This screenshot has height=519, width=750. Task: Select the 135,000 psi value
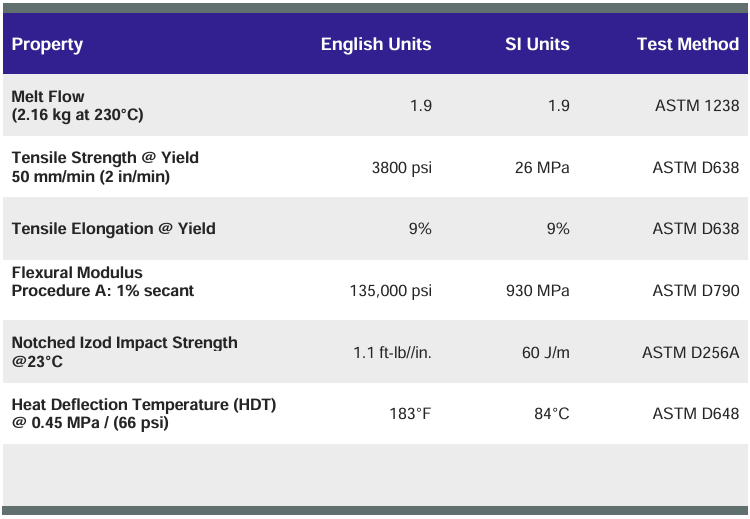coord(390,291)
